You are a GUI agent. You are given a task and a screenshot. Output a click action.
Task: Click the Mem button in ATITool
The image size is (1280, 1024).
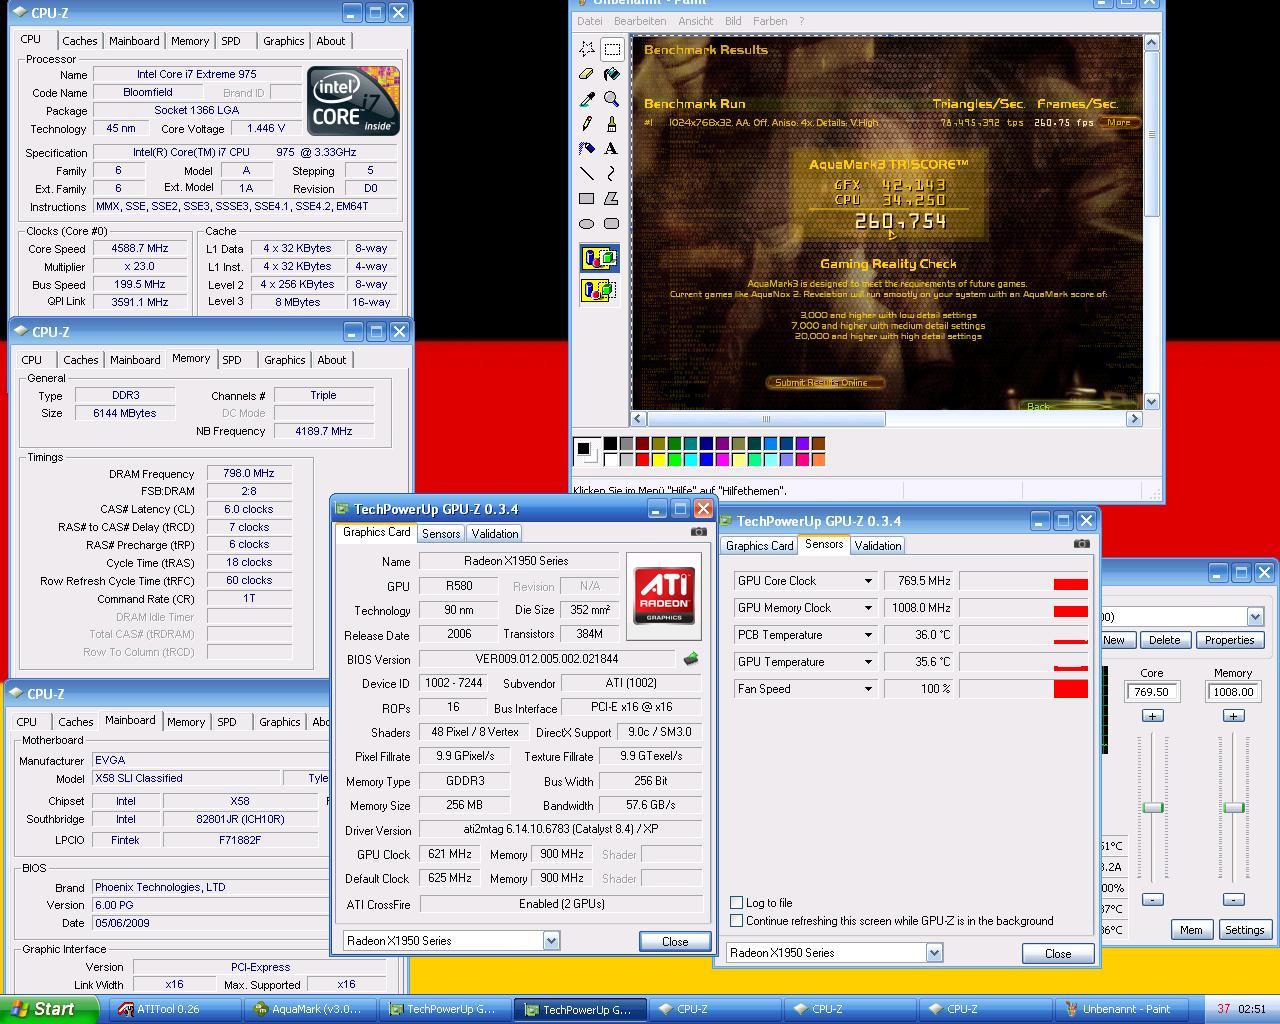(1191, 930)
